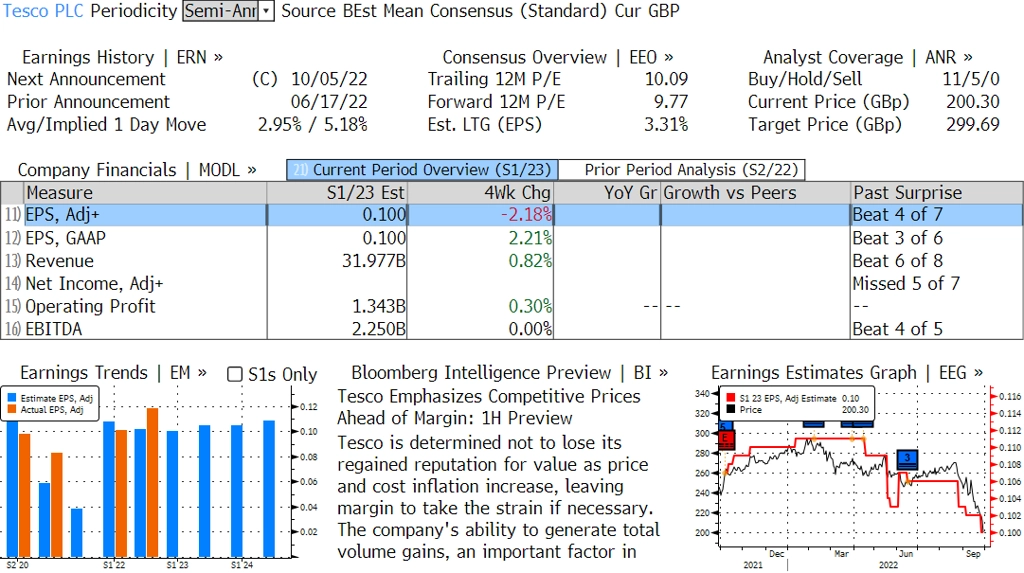This screenshot has width=1024, height=573.
Task: Select the EBITDA measure row
Action: (x=512, y=329)
